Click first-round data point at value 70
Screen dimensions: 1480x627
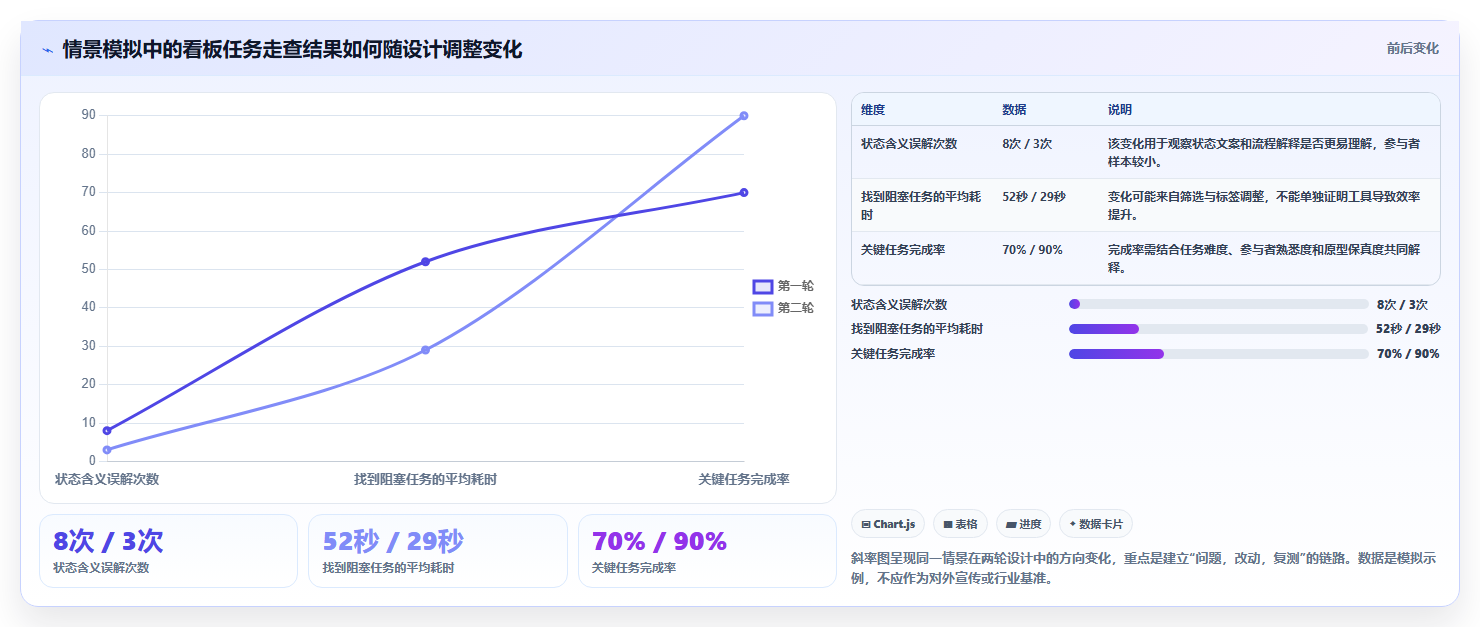(744, 193)
